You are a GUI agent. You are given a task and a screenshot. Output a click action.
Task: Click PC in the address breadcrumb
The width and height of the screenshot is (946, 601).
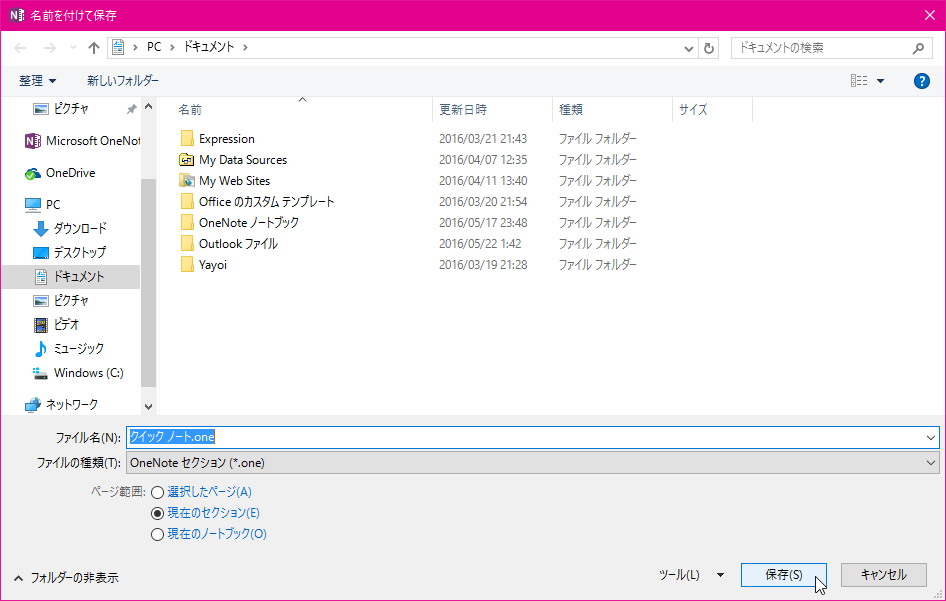(154, 47)
